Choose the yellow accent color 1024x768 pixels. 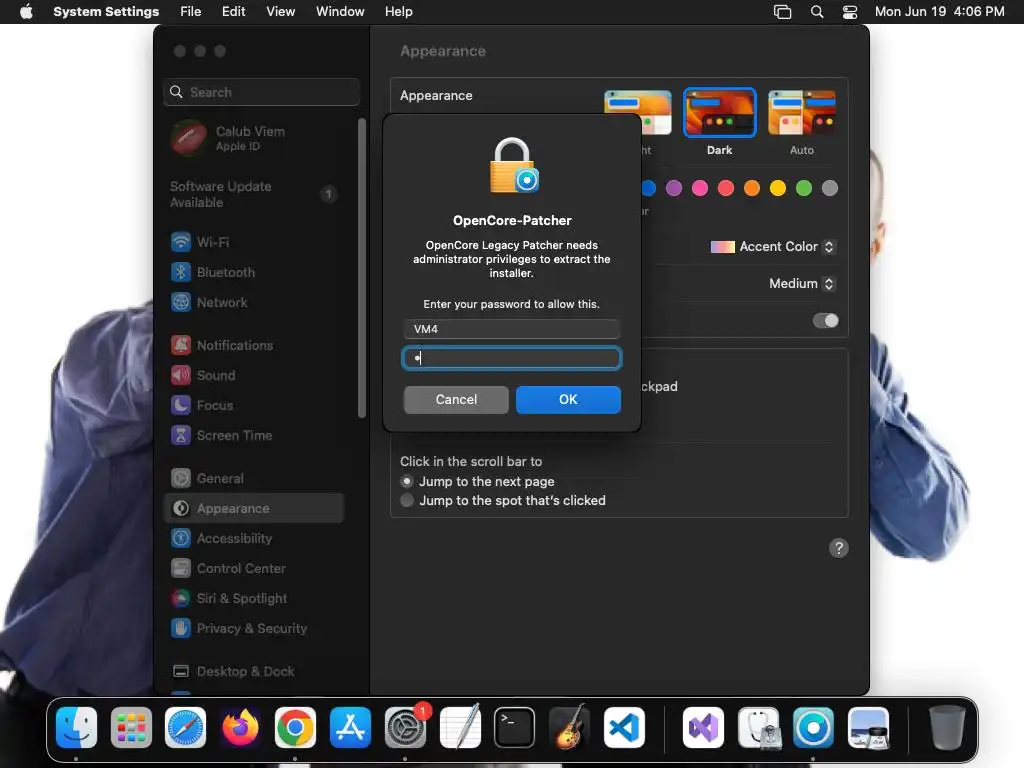778,188
